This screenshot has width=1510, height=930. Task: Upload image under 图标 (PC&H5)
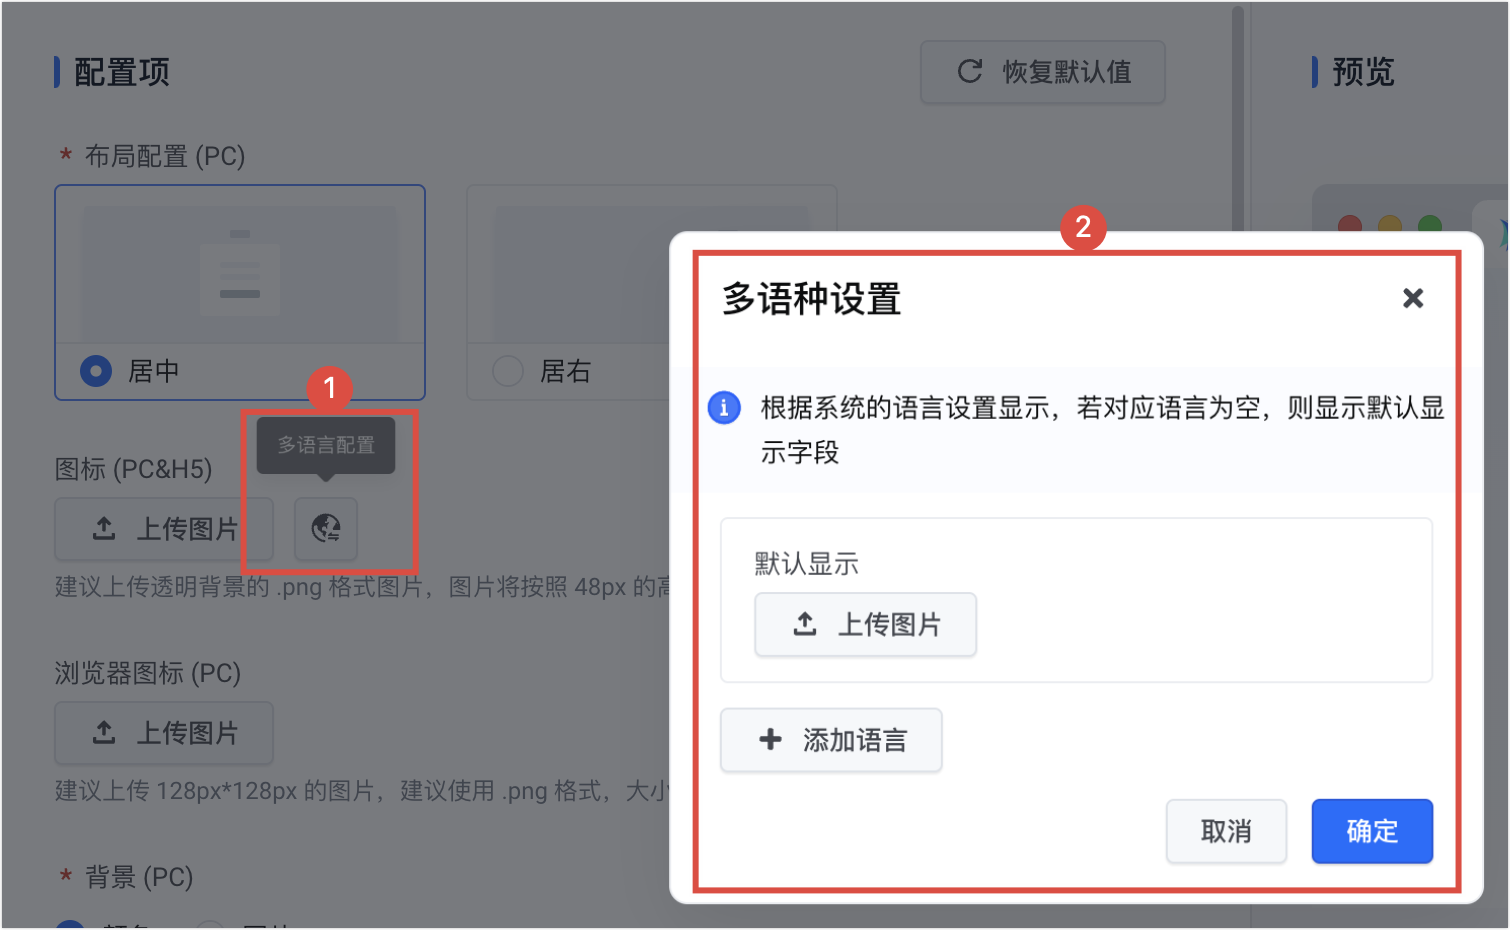[x=164, y=529]
